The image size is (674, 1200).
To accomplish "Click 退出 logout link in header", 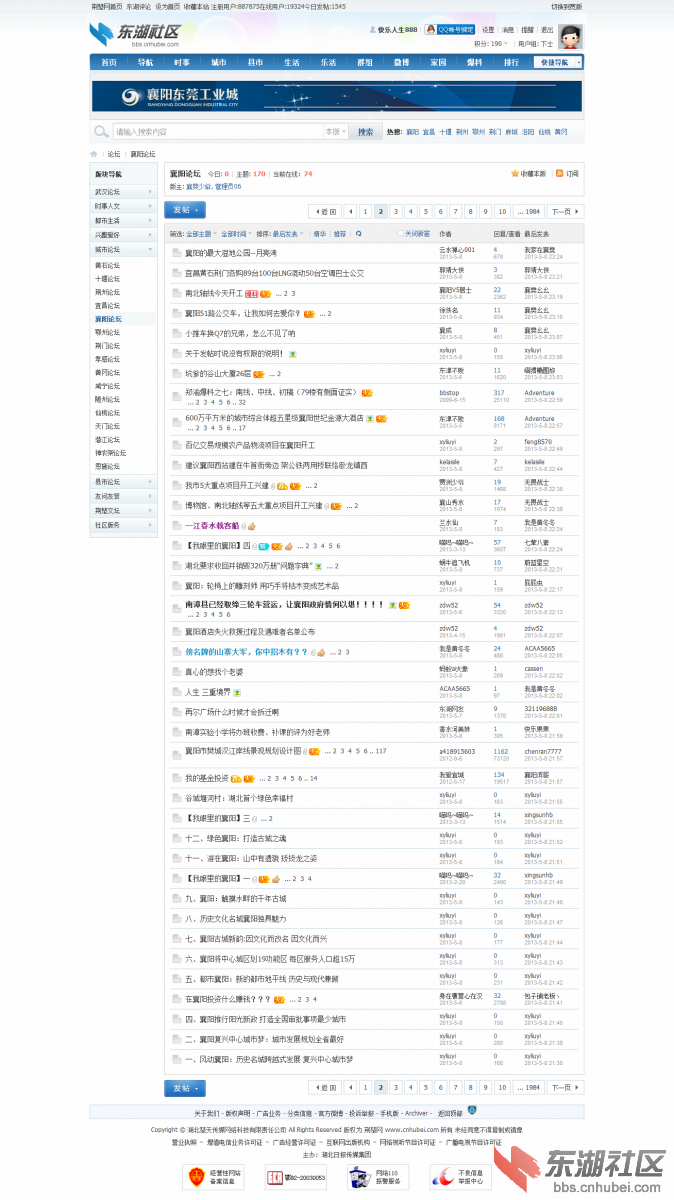I will 547,30.
